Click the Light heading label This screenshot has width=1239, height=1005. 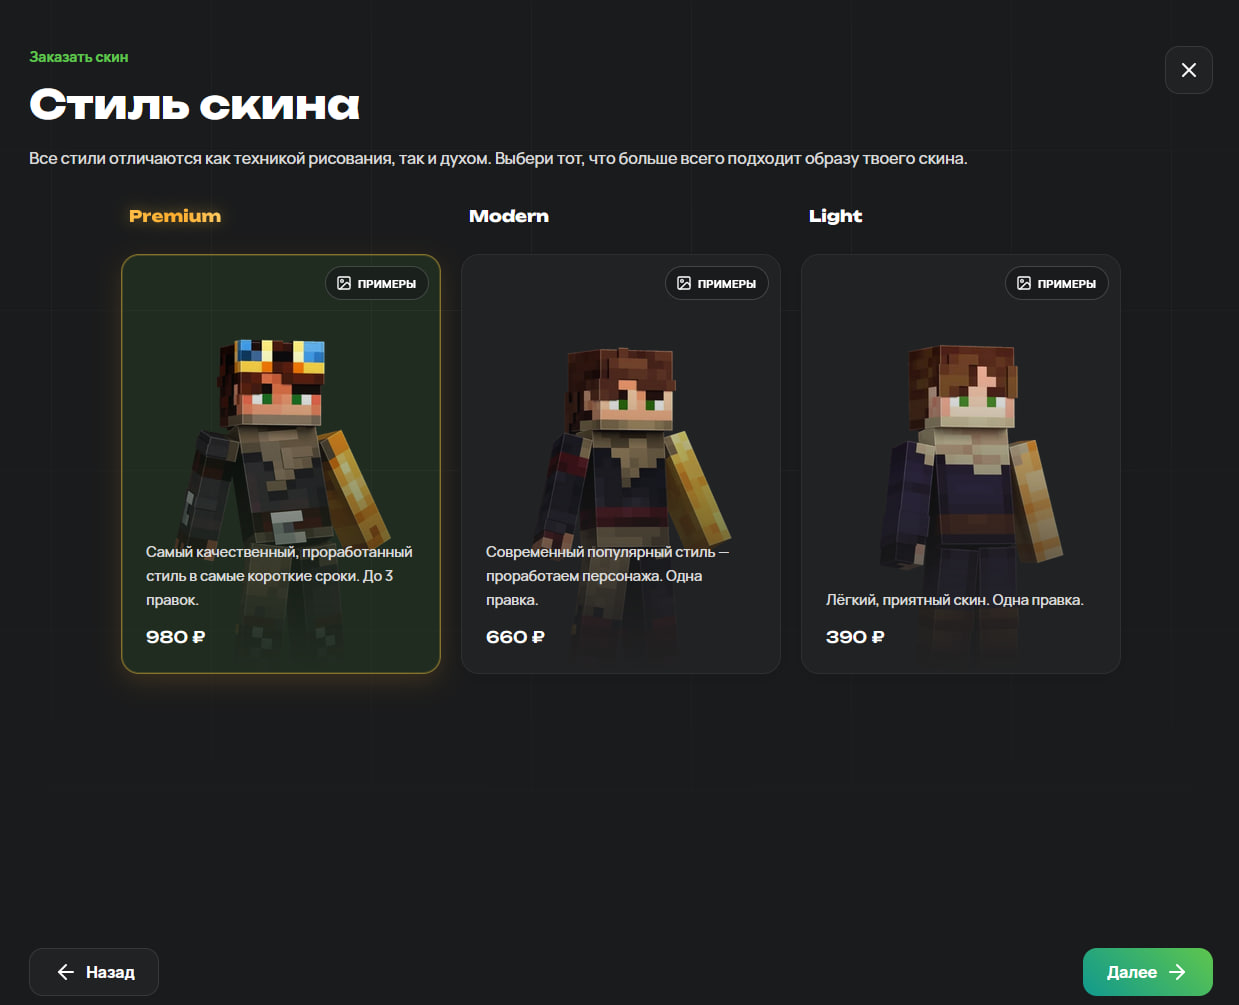[835, 216]
